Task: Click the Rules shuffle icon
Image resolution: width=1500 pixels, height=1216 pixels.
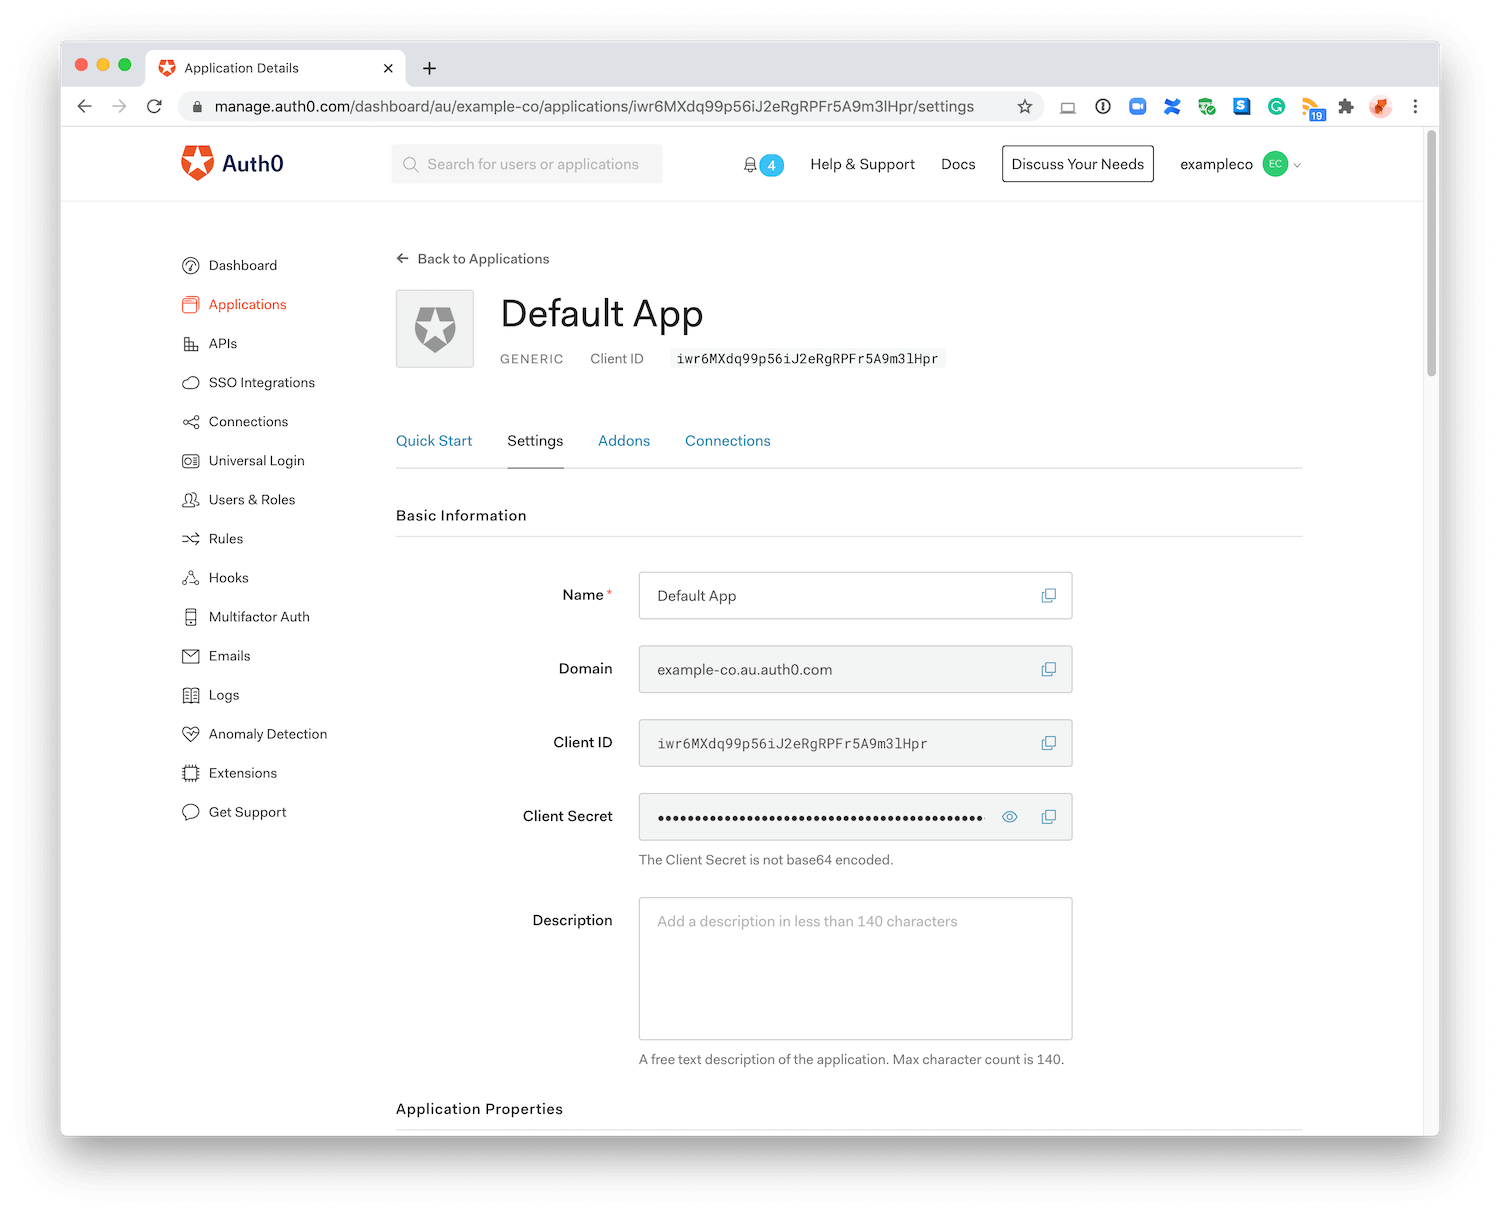Action: 191,539
